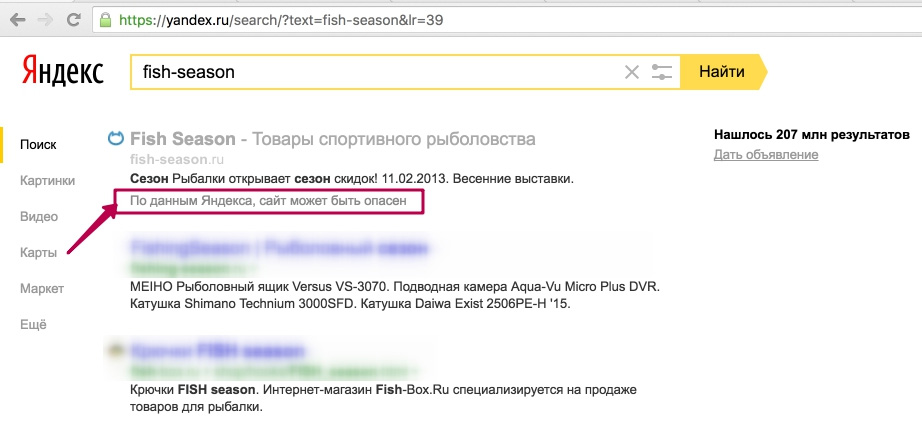Open the blurred Крючки FISH season result title

point(218,351)
